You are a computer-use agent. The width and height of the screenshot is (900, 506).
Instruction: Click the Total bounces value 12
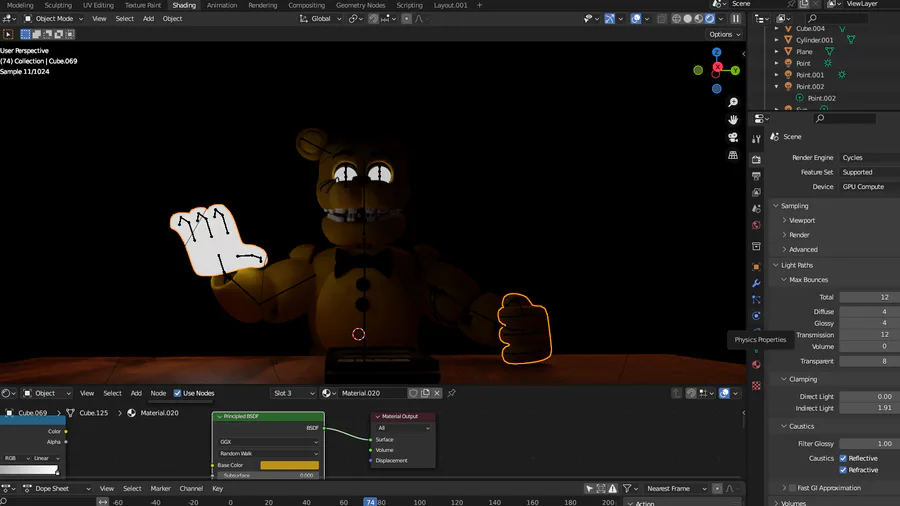click(x=870, y=297)
